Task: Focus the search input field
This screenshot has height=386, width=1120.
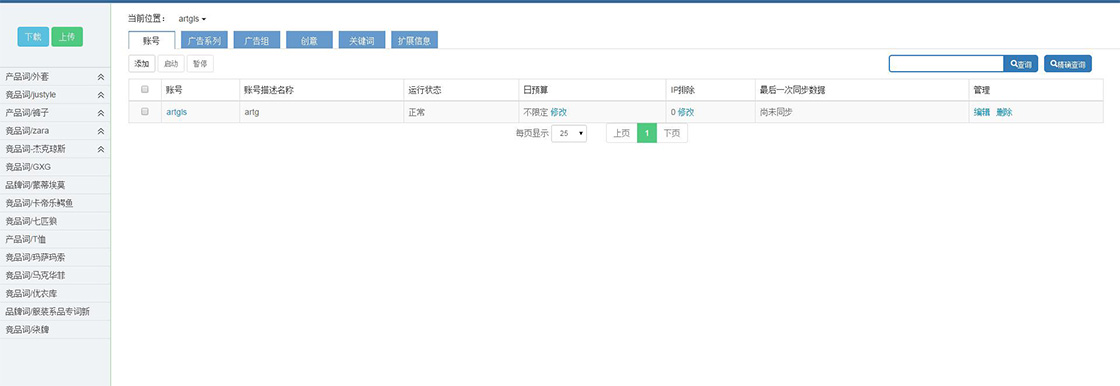Action: click(946, 64)
